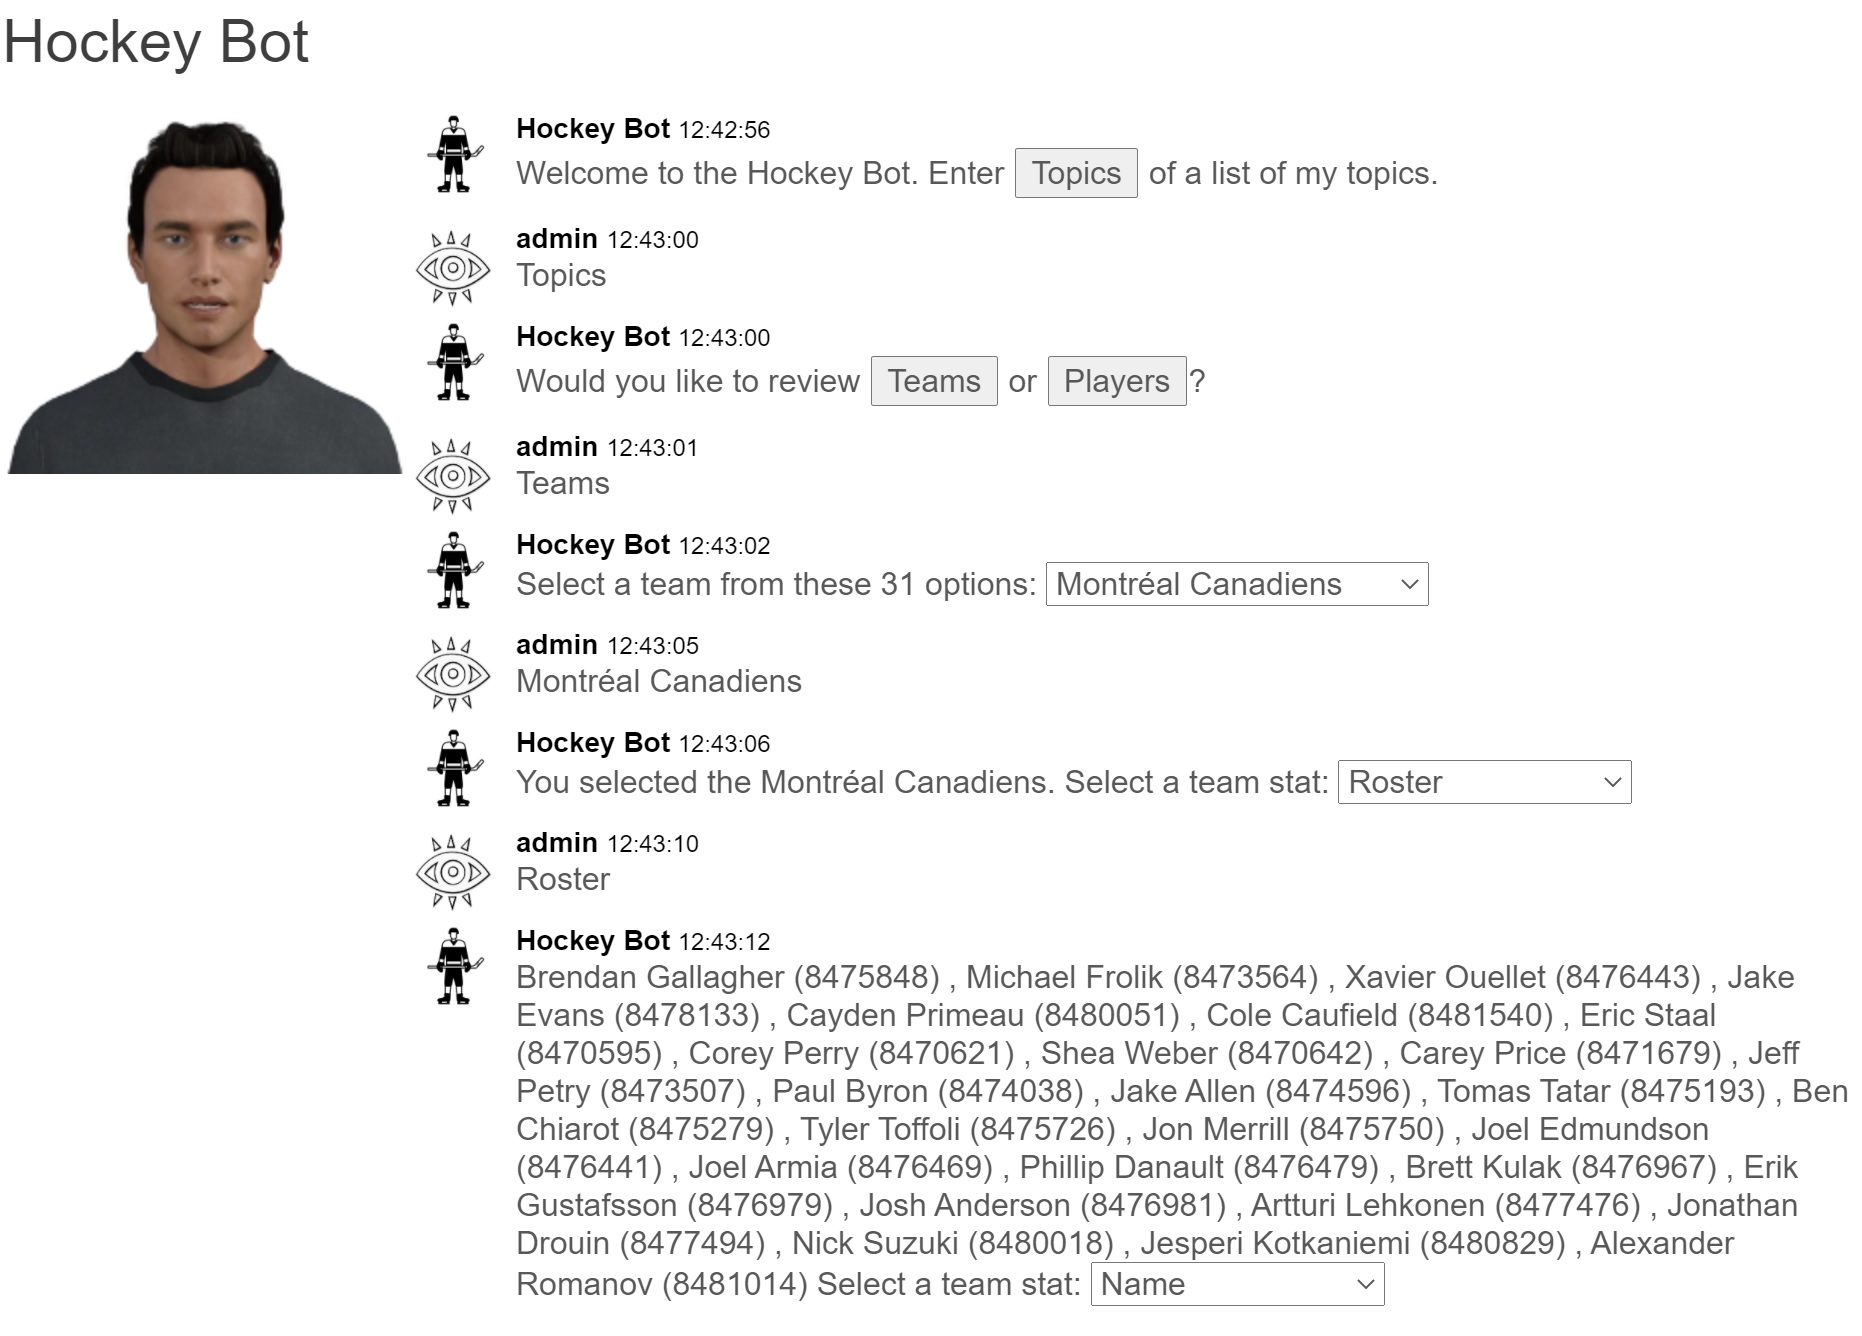Select the Players button

coord(1117,381)
